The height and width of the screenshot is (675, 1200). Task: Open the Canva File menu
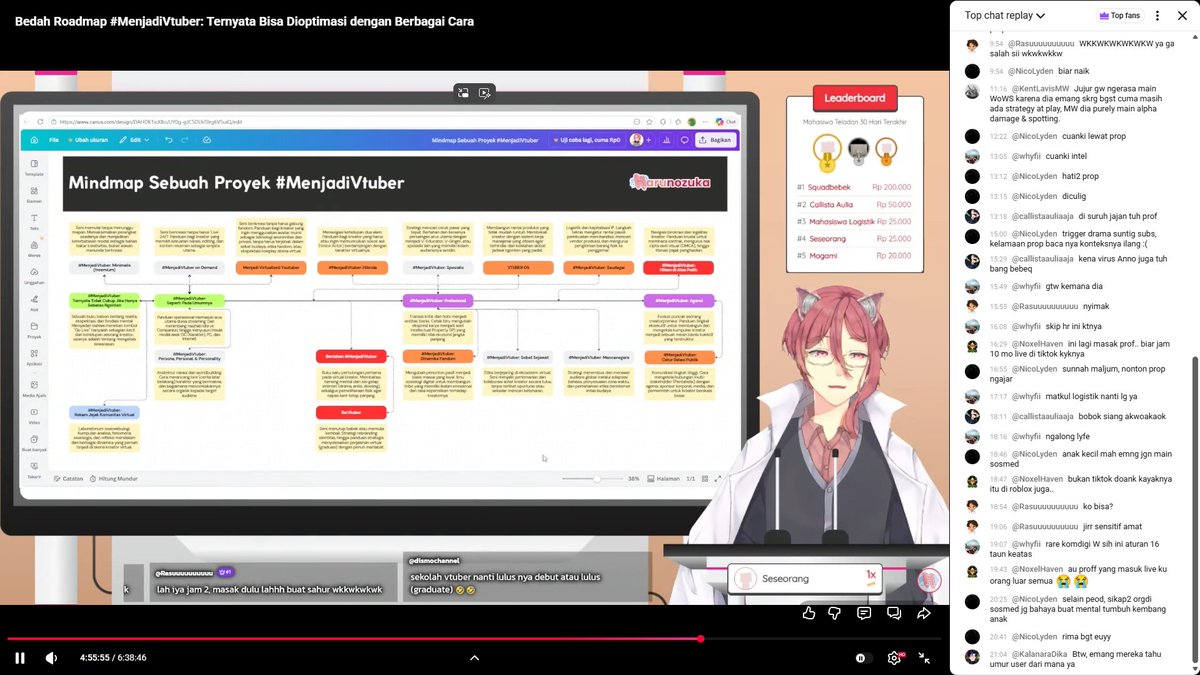click(x=54, y=140)
